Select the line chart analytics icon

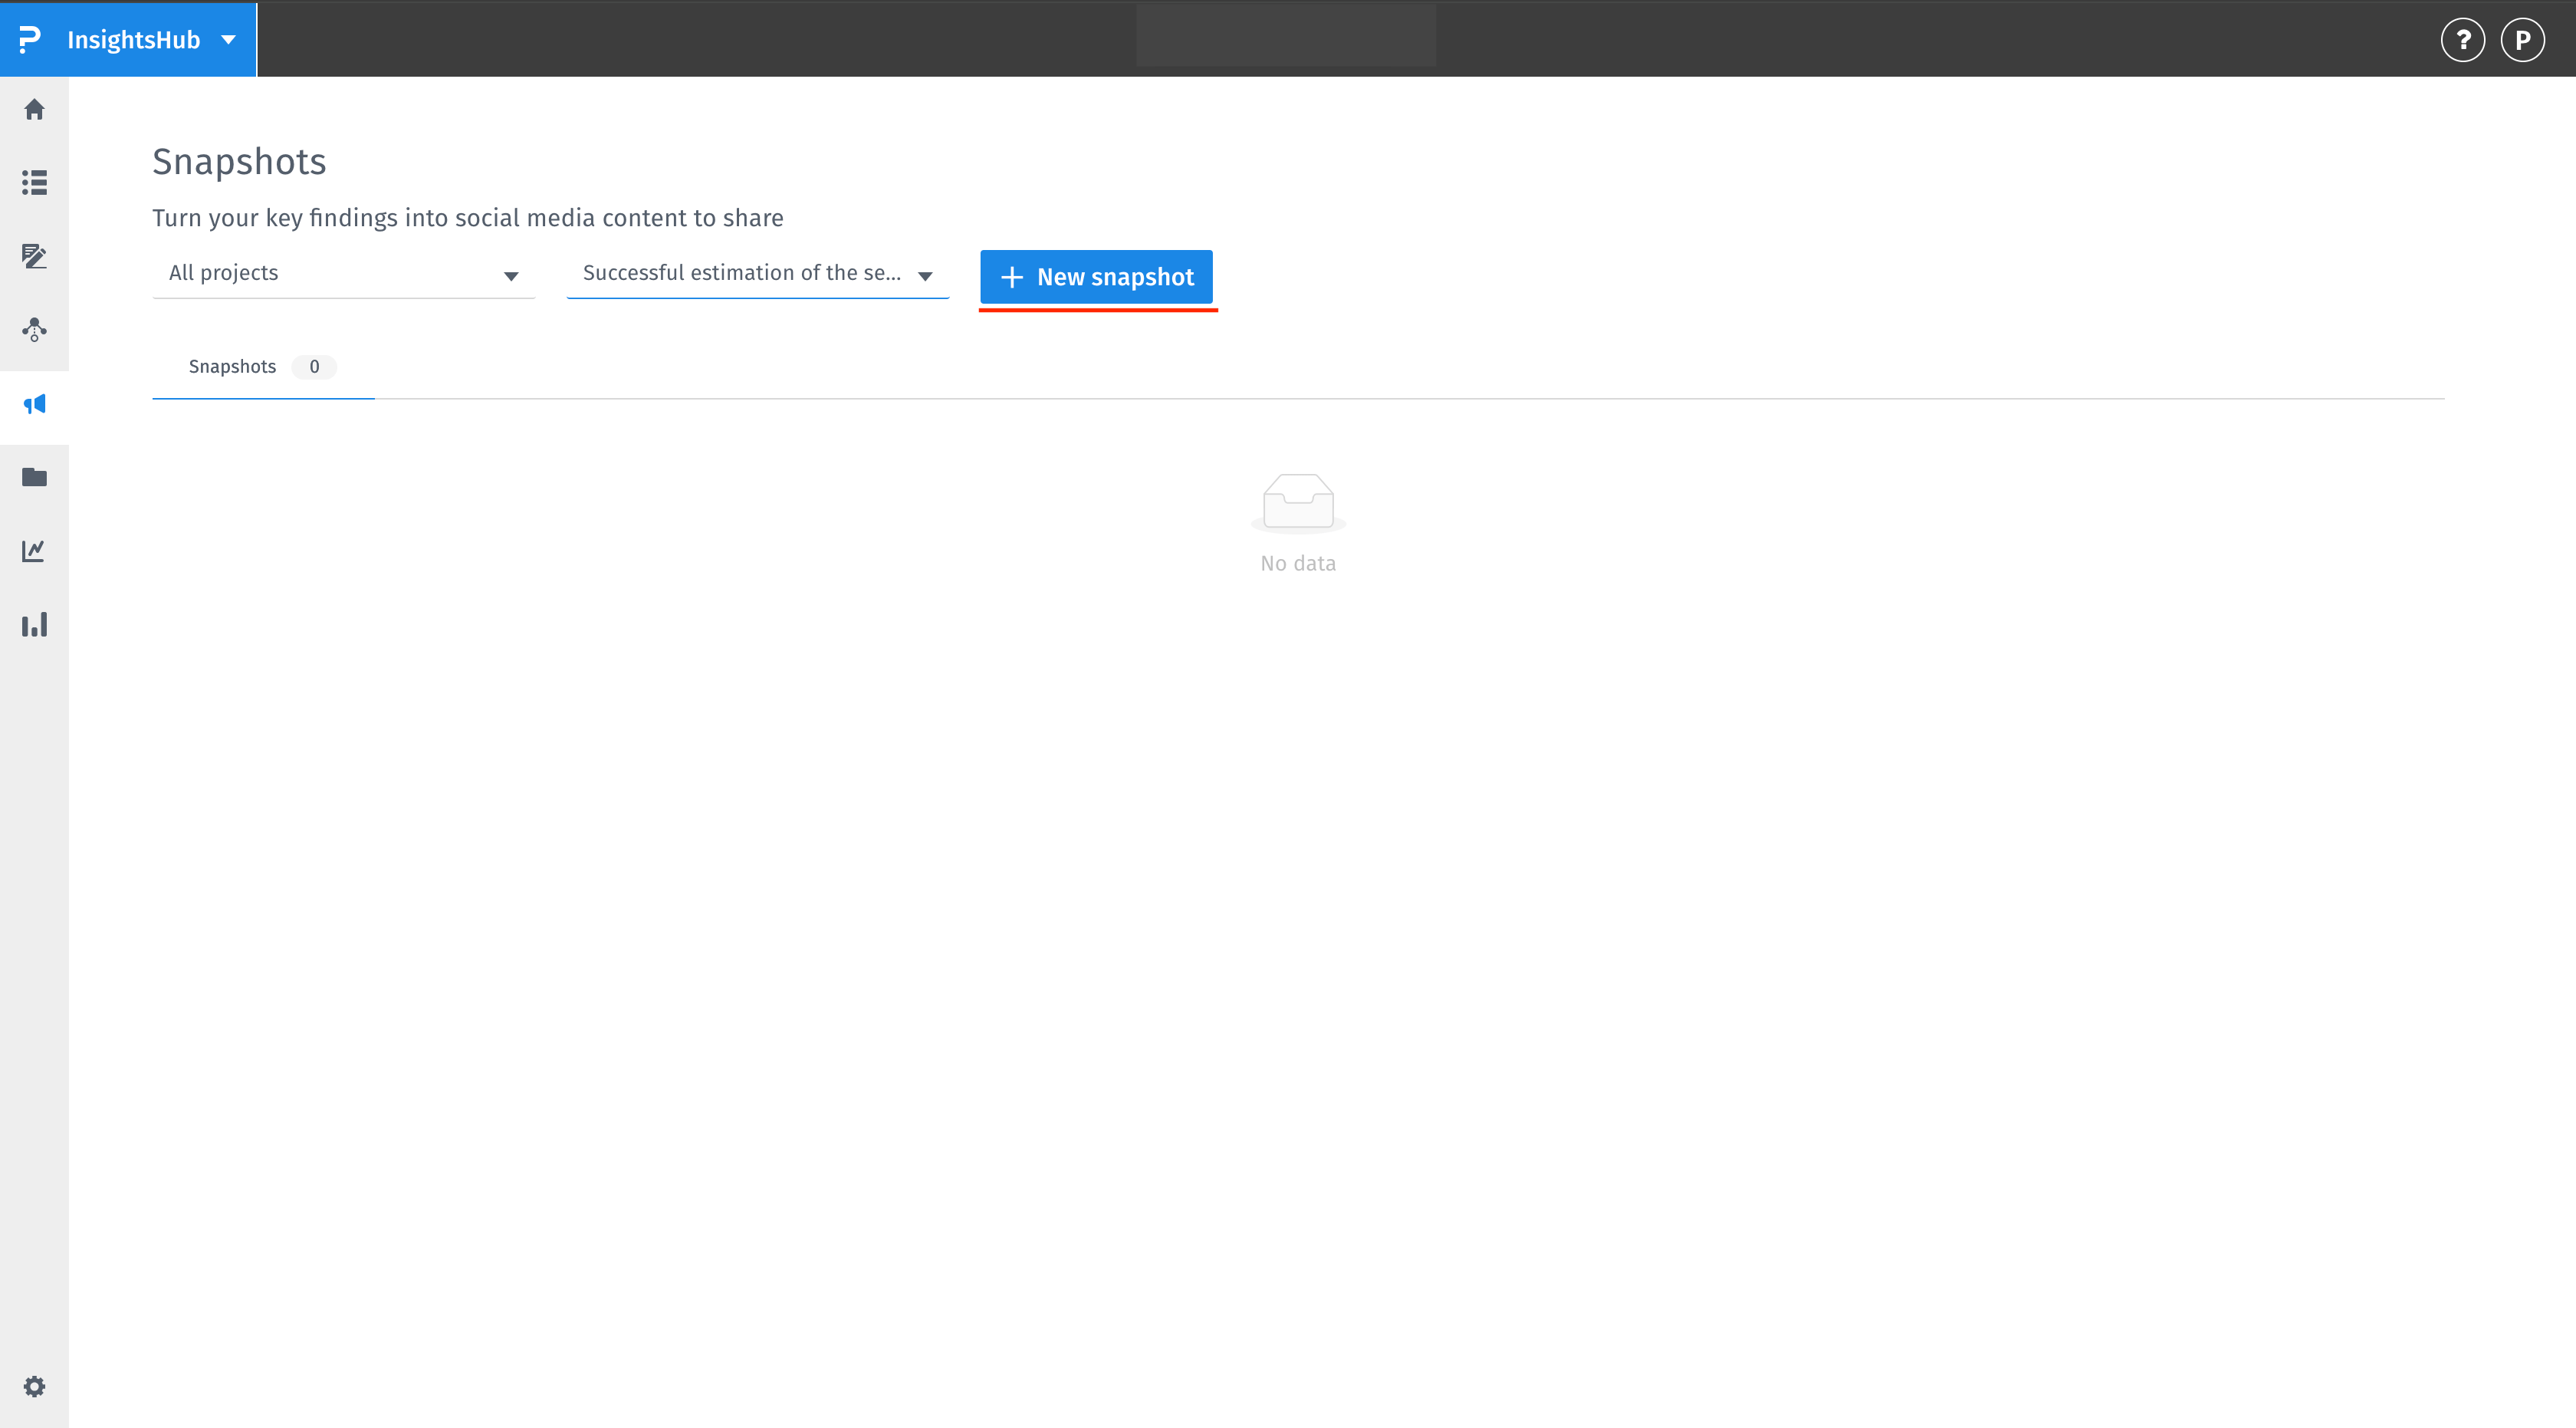point(35,551)
